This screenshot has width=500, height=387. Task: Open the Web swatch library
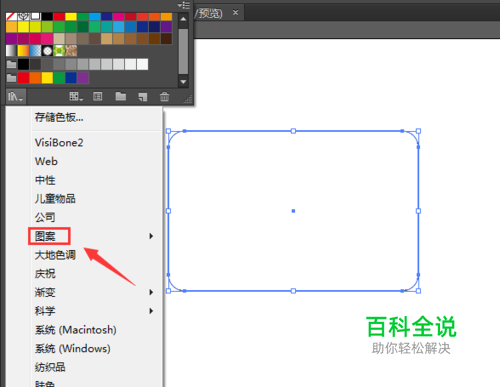pyautogui.click(x=46, y=161)
